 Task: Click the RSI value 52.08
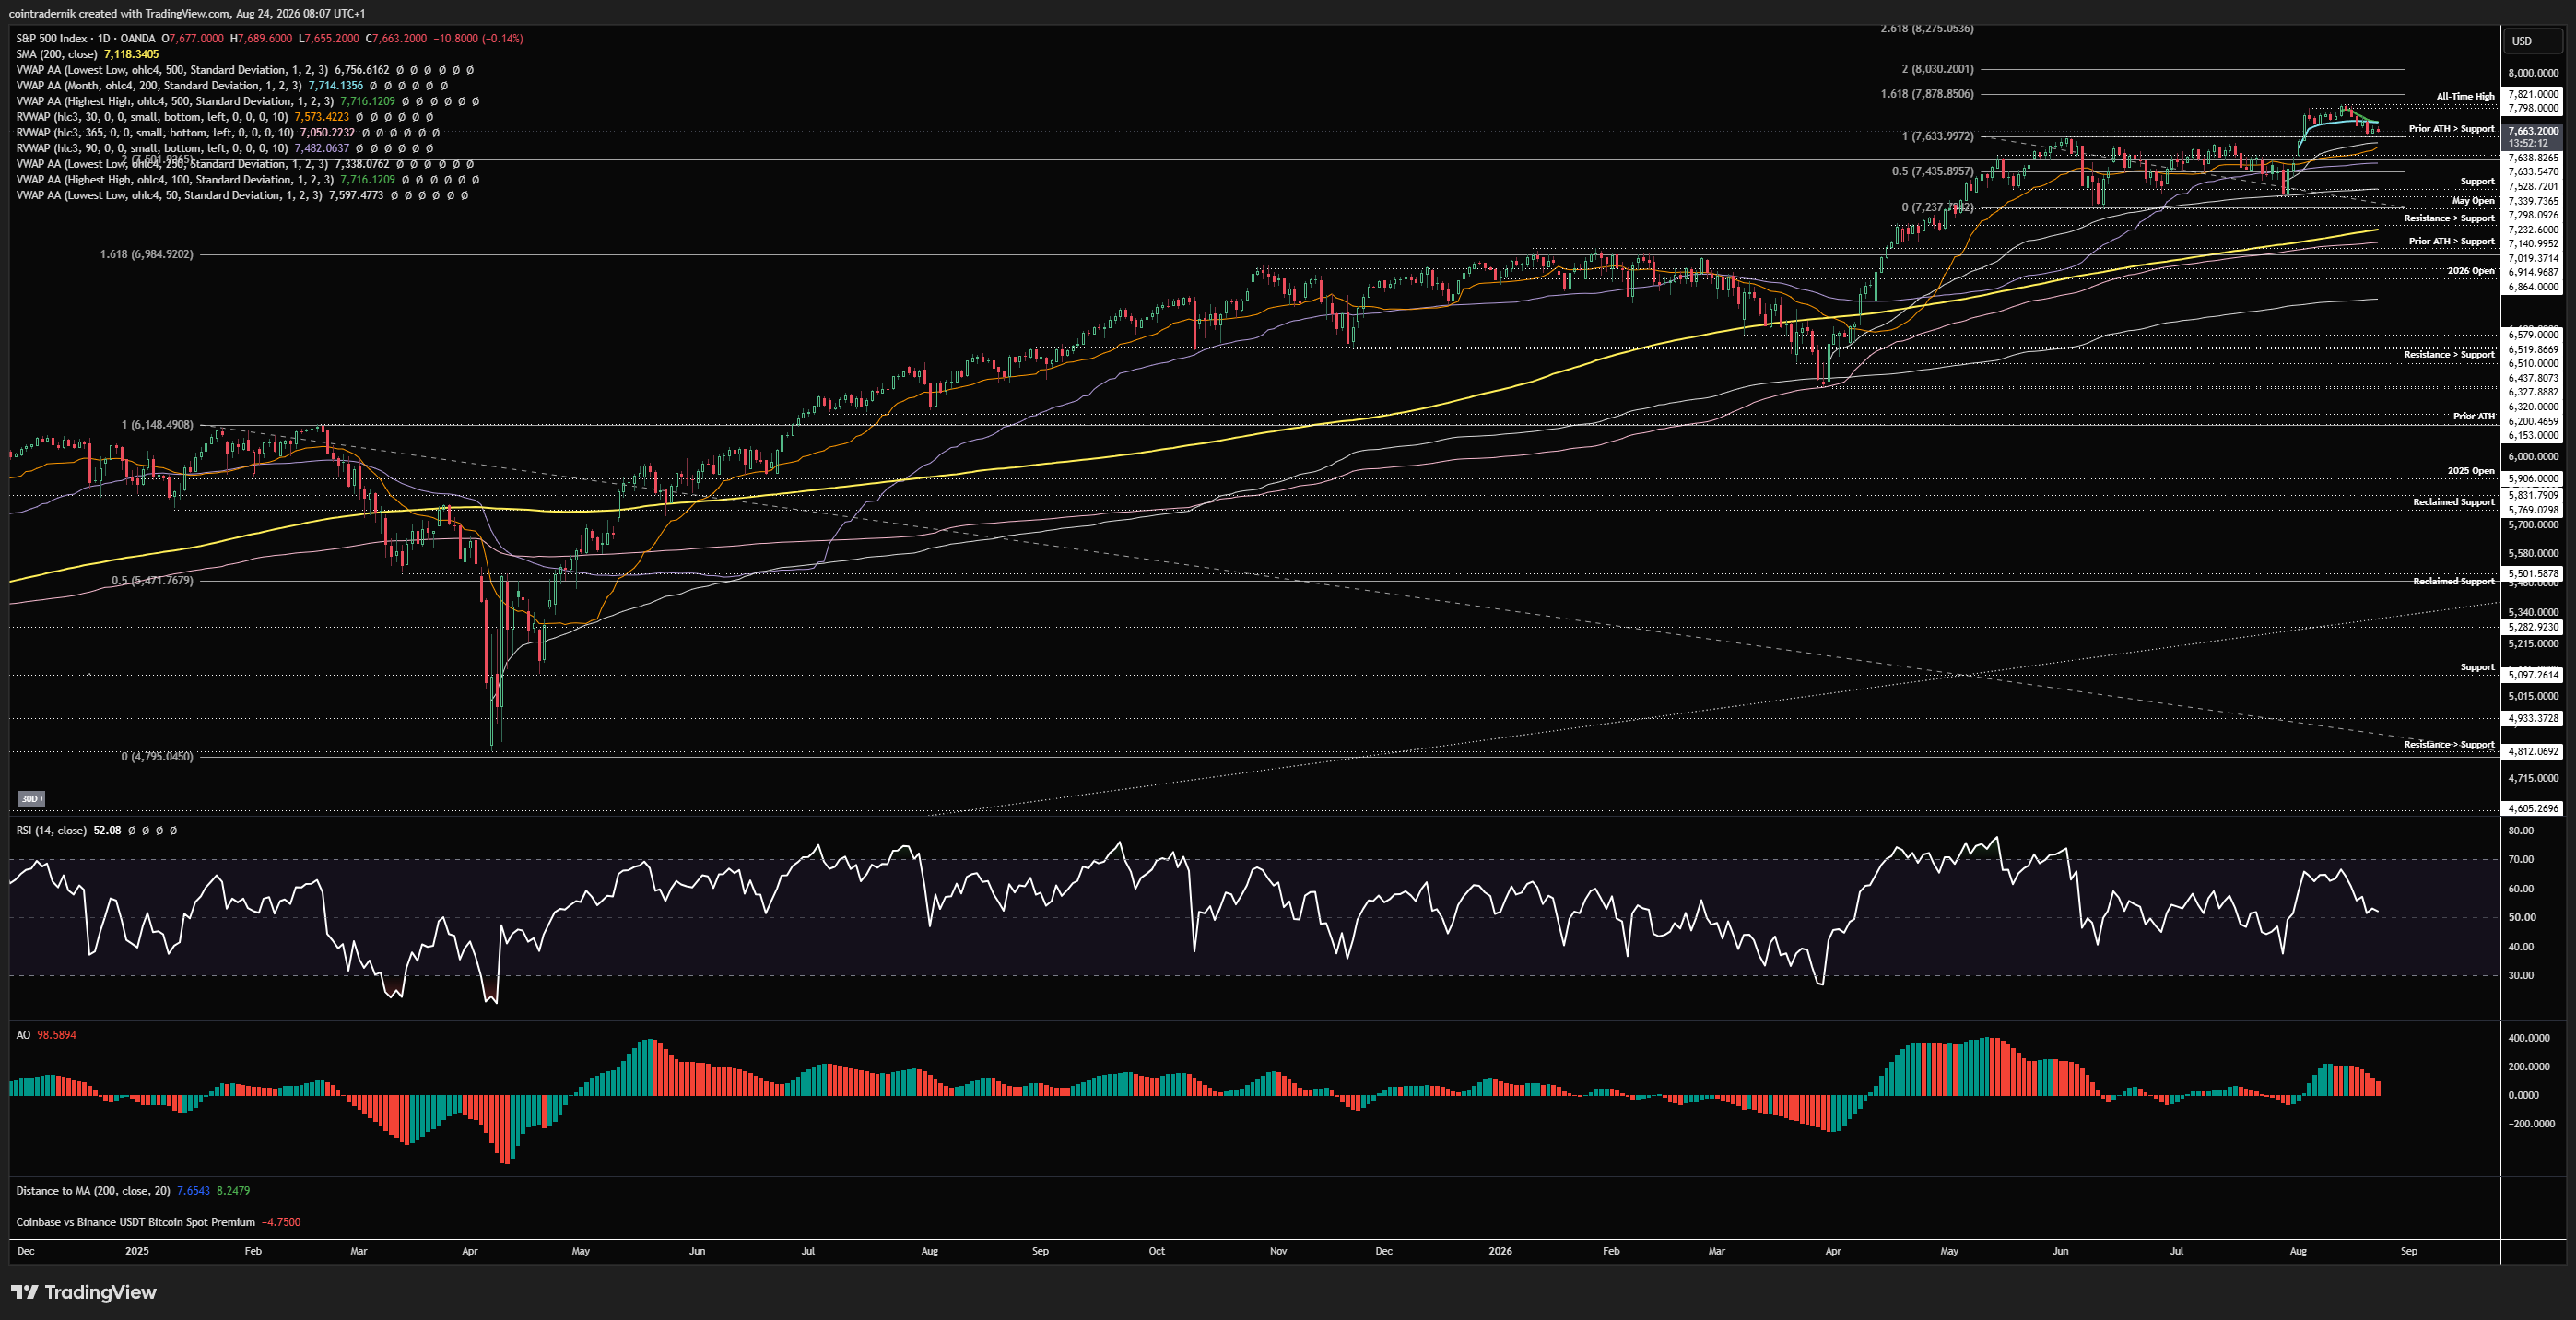(107, 830)
